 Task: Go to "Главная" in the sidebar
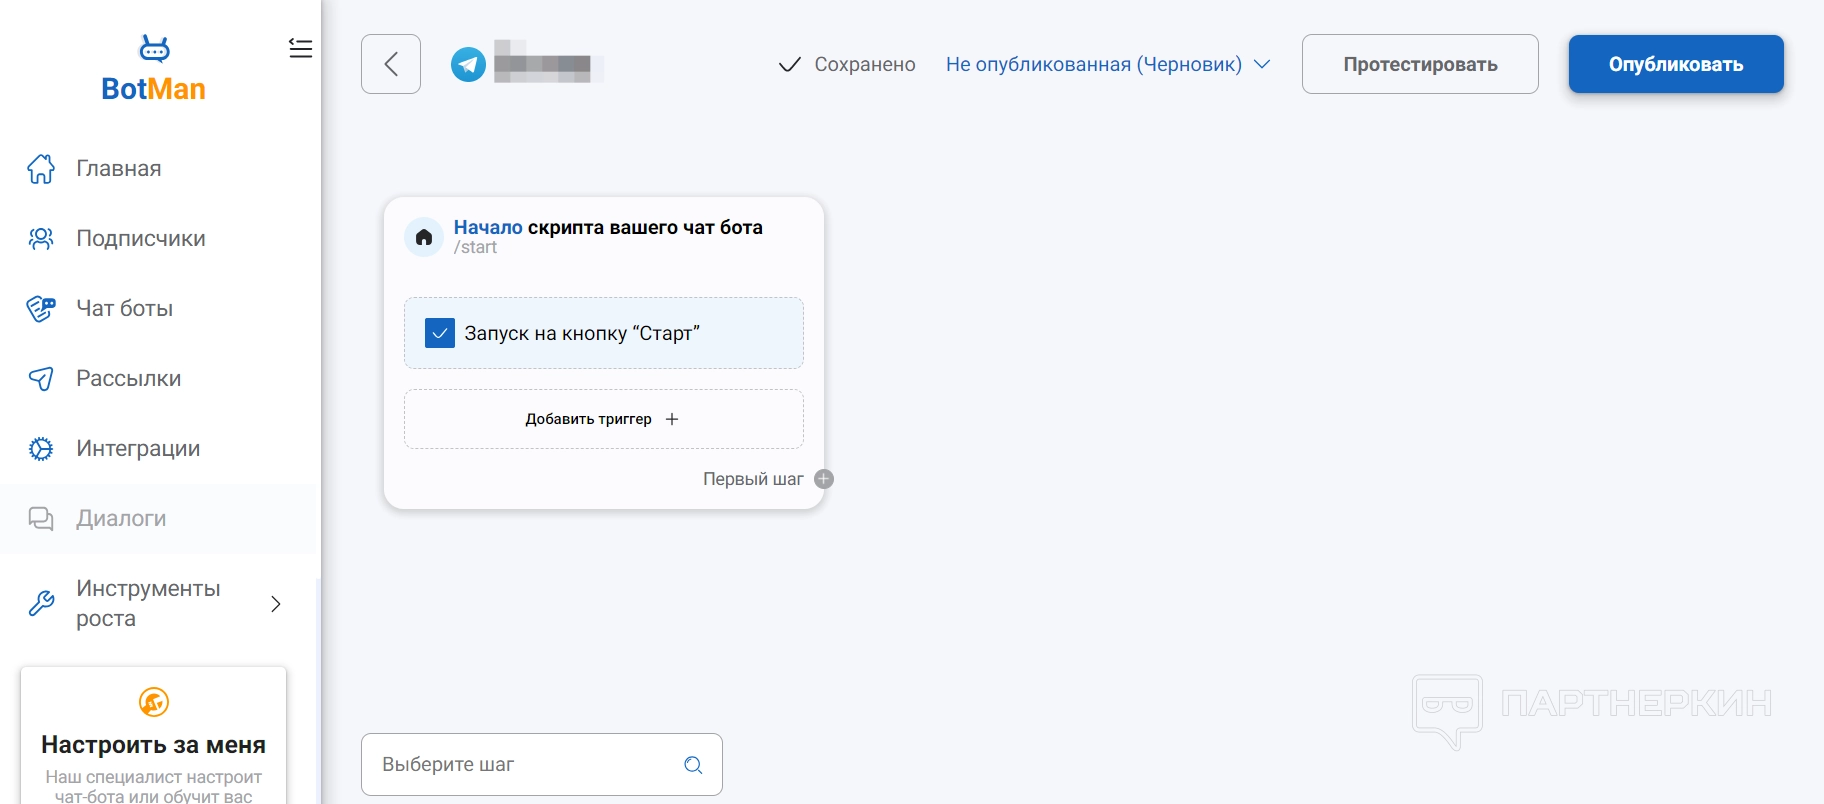click(119, 169)
